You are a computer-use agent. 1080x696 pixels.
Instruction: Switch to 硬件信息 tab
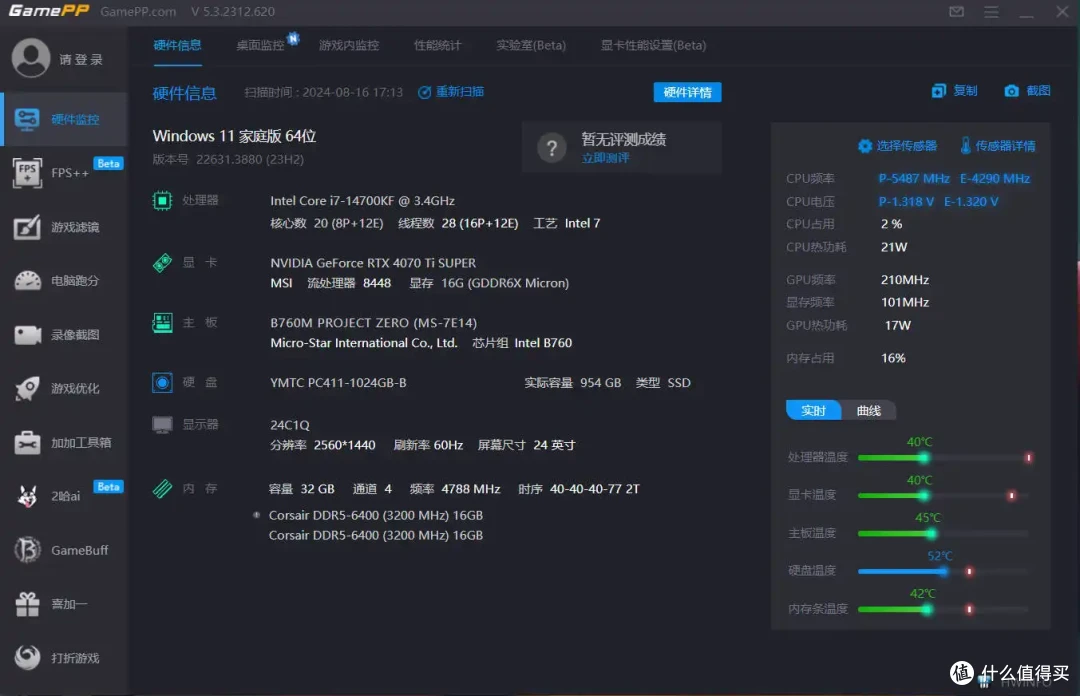pyautogui.click(x=177, y=45)
